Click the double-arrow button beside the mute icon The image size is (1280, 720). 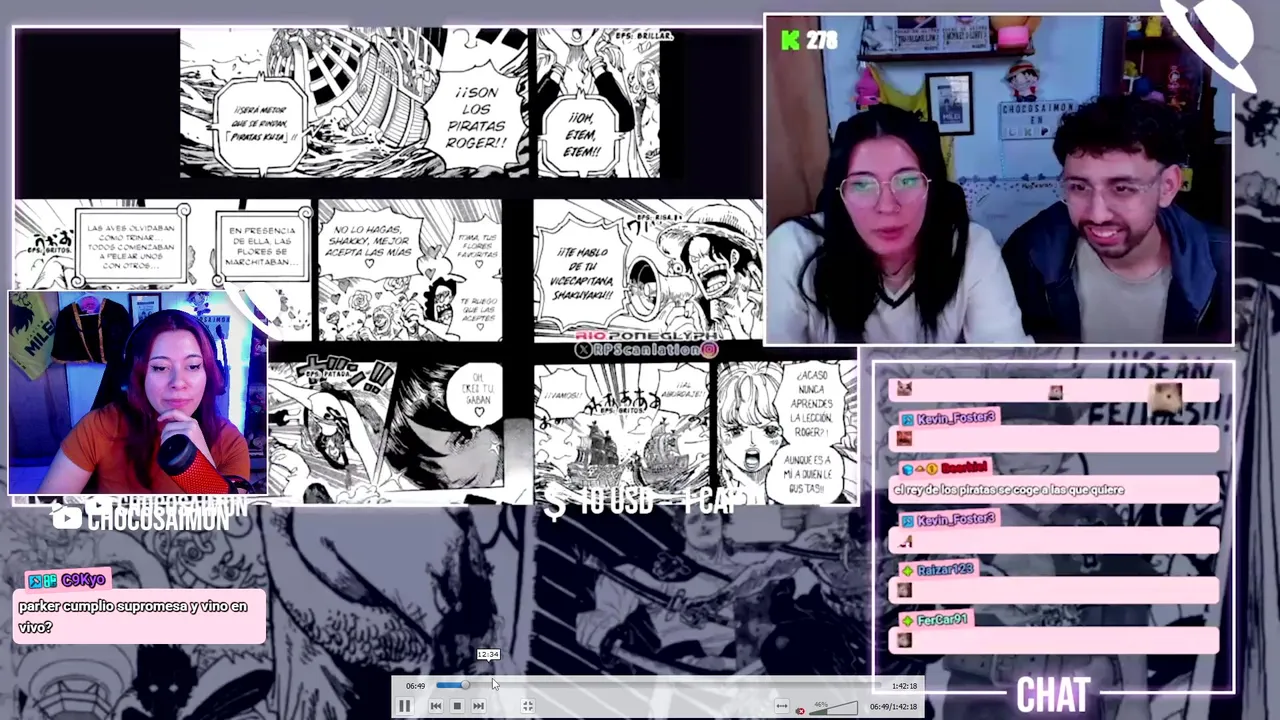(782, 707)
